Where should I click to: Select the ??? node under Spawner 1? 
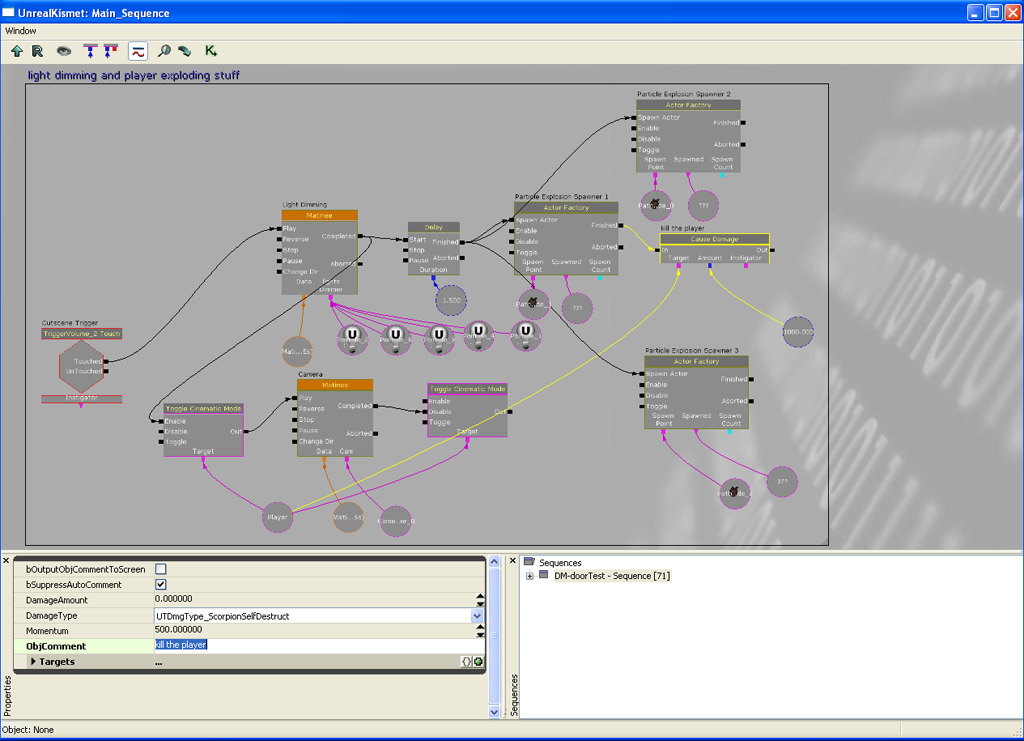click(577, 308)
